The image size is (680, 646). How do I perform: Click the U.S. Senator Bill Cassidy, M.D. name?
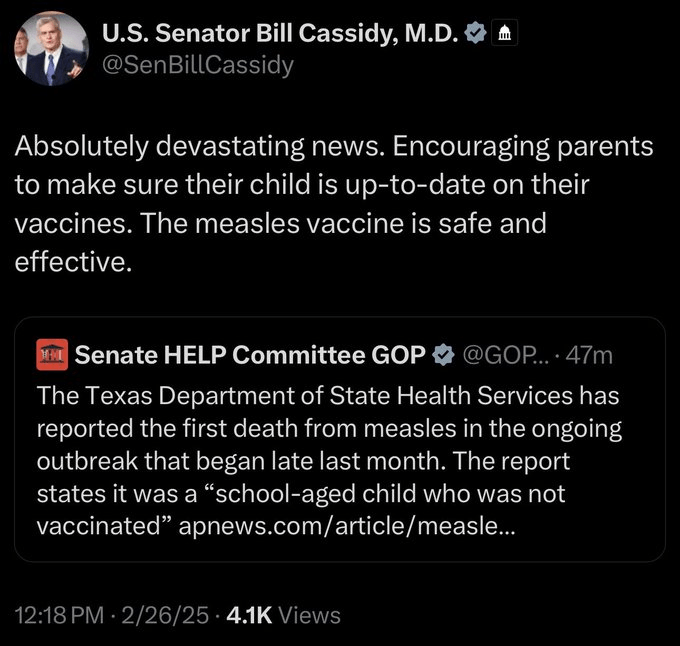(x=279, y=34)
